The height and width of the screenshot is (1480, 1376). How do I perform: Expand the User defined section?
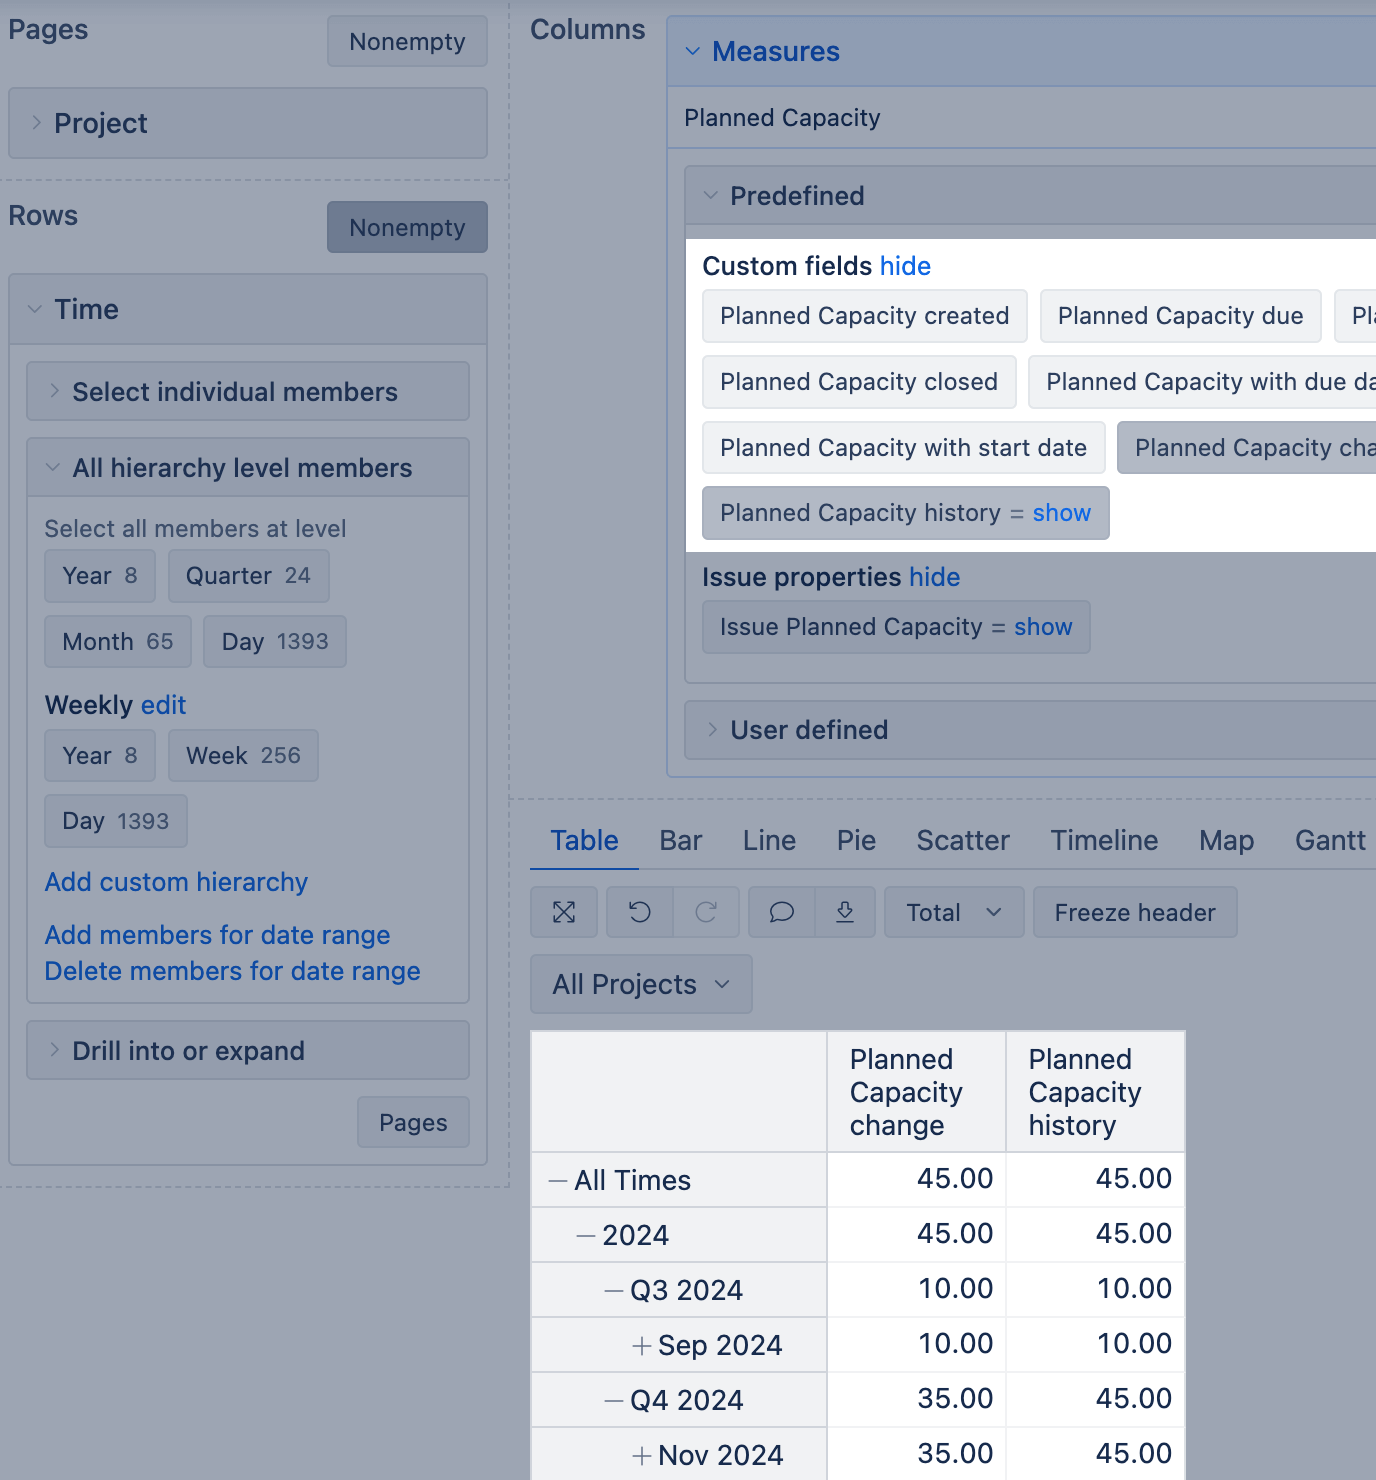(x=809, y=730)
